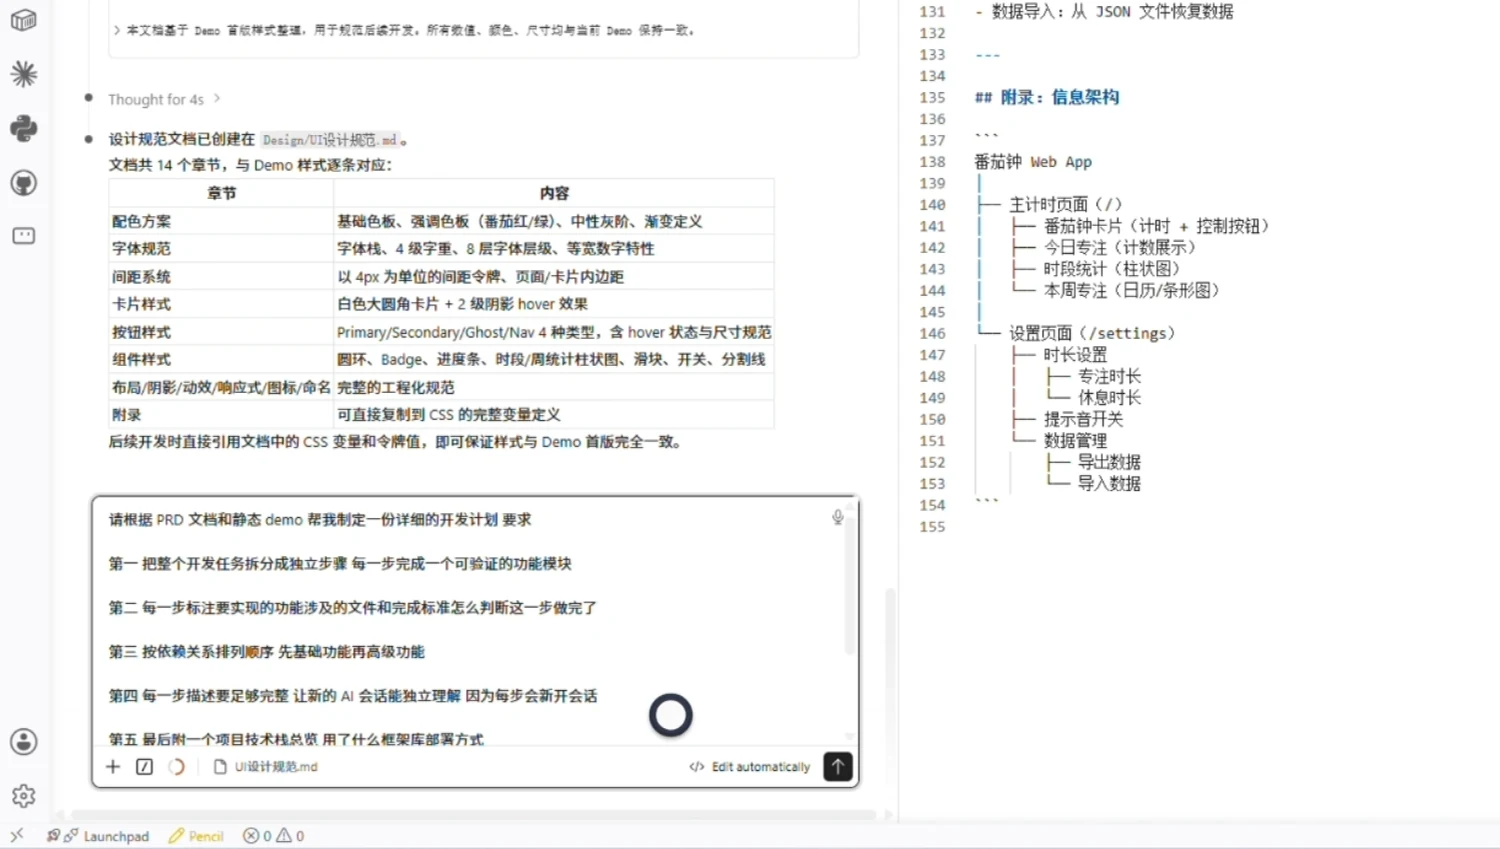Click the table cell '组件样式'
Screen dimensions: 1500x849
221,359
